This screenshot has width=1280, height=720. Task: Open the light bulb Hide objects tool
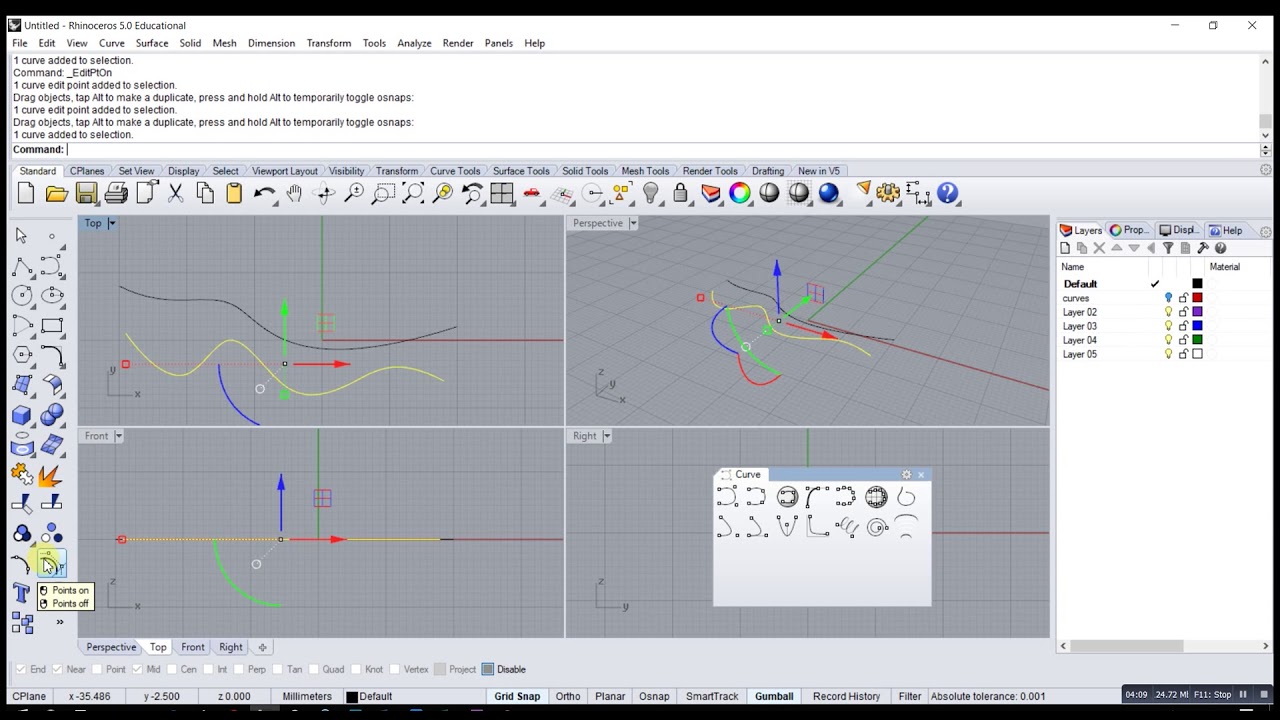[x=651, y=193]
